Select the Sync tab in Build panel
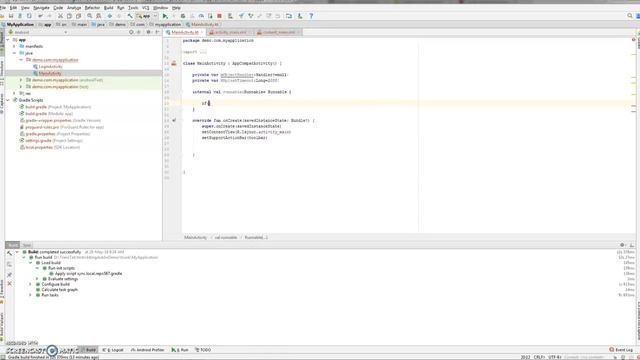Image resolution: width=640 pixels, height=360 pixels. 27,245
